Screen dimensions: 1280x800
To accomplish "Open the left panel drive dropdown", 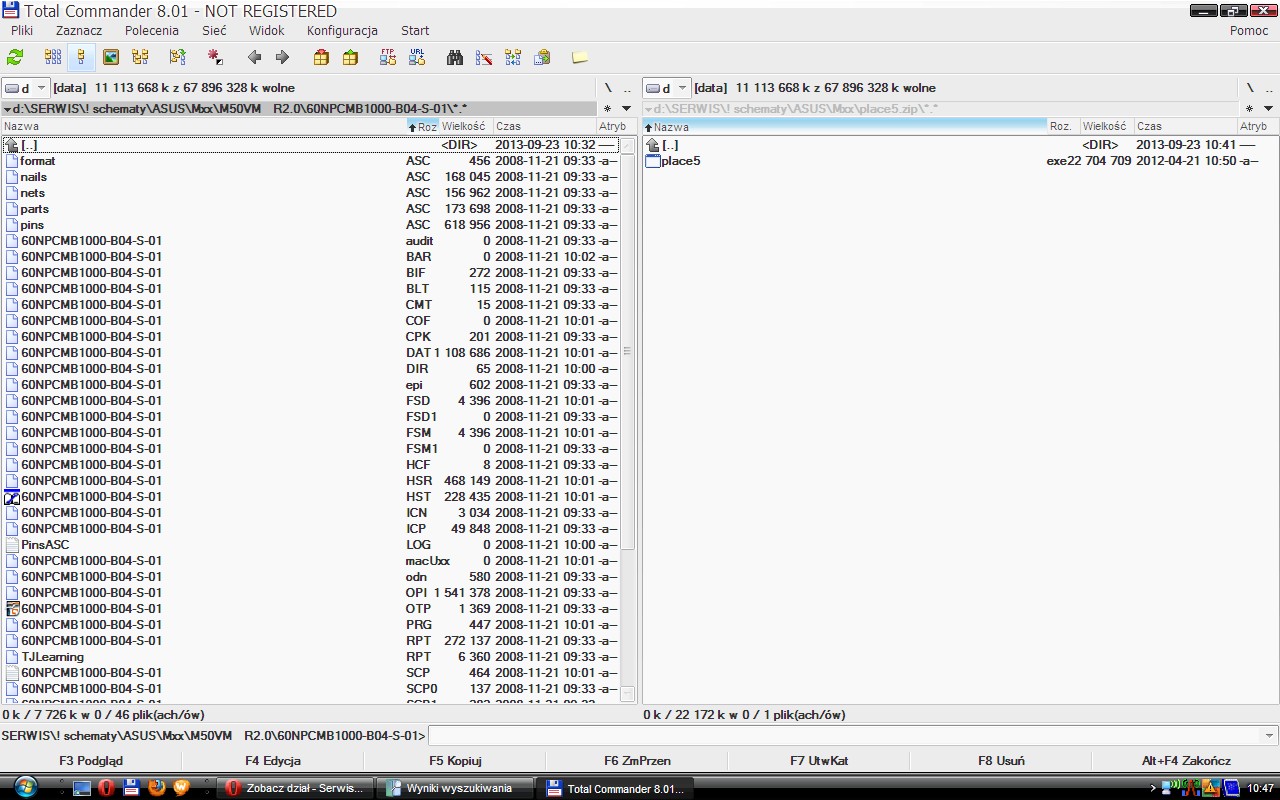I will pyautogui.click(x=25, y=88).
